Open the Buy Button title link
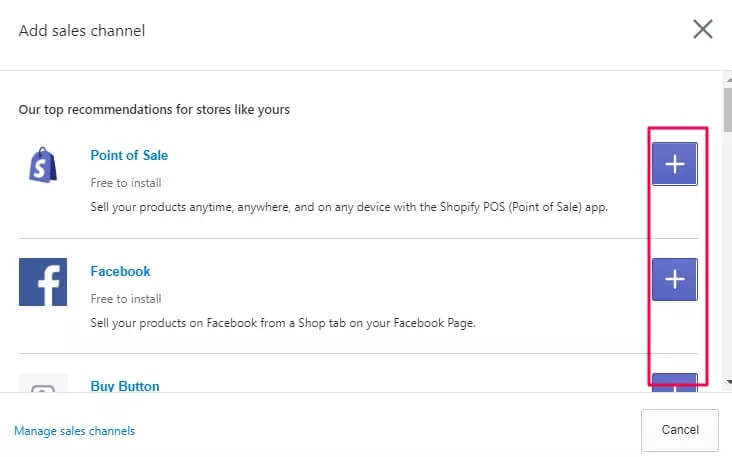The height and width of the screenshot is (457, 732). (125, 386)
